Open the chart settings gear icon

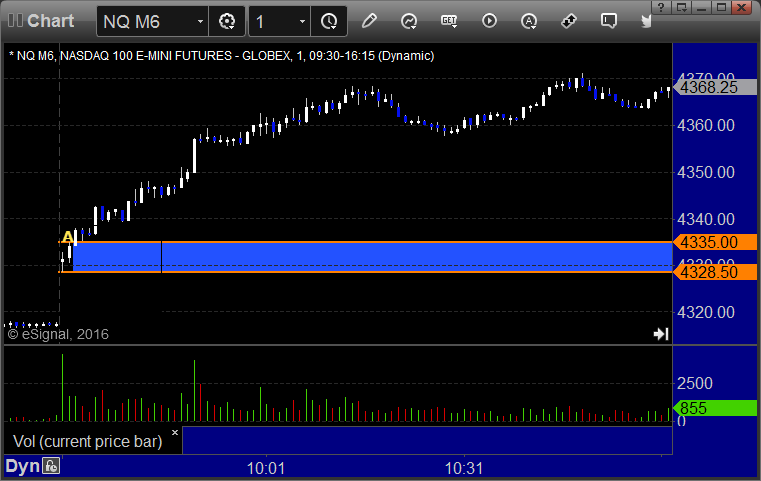coord(227,21)
